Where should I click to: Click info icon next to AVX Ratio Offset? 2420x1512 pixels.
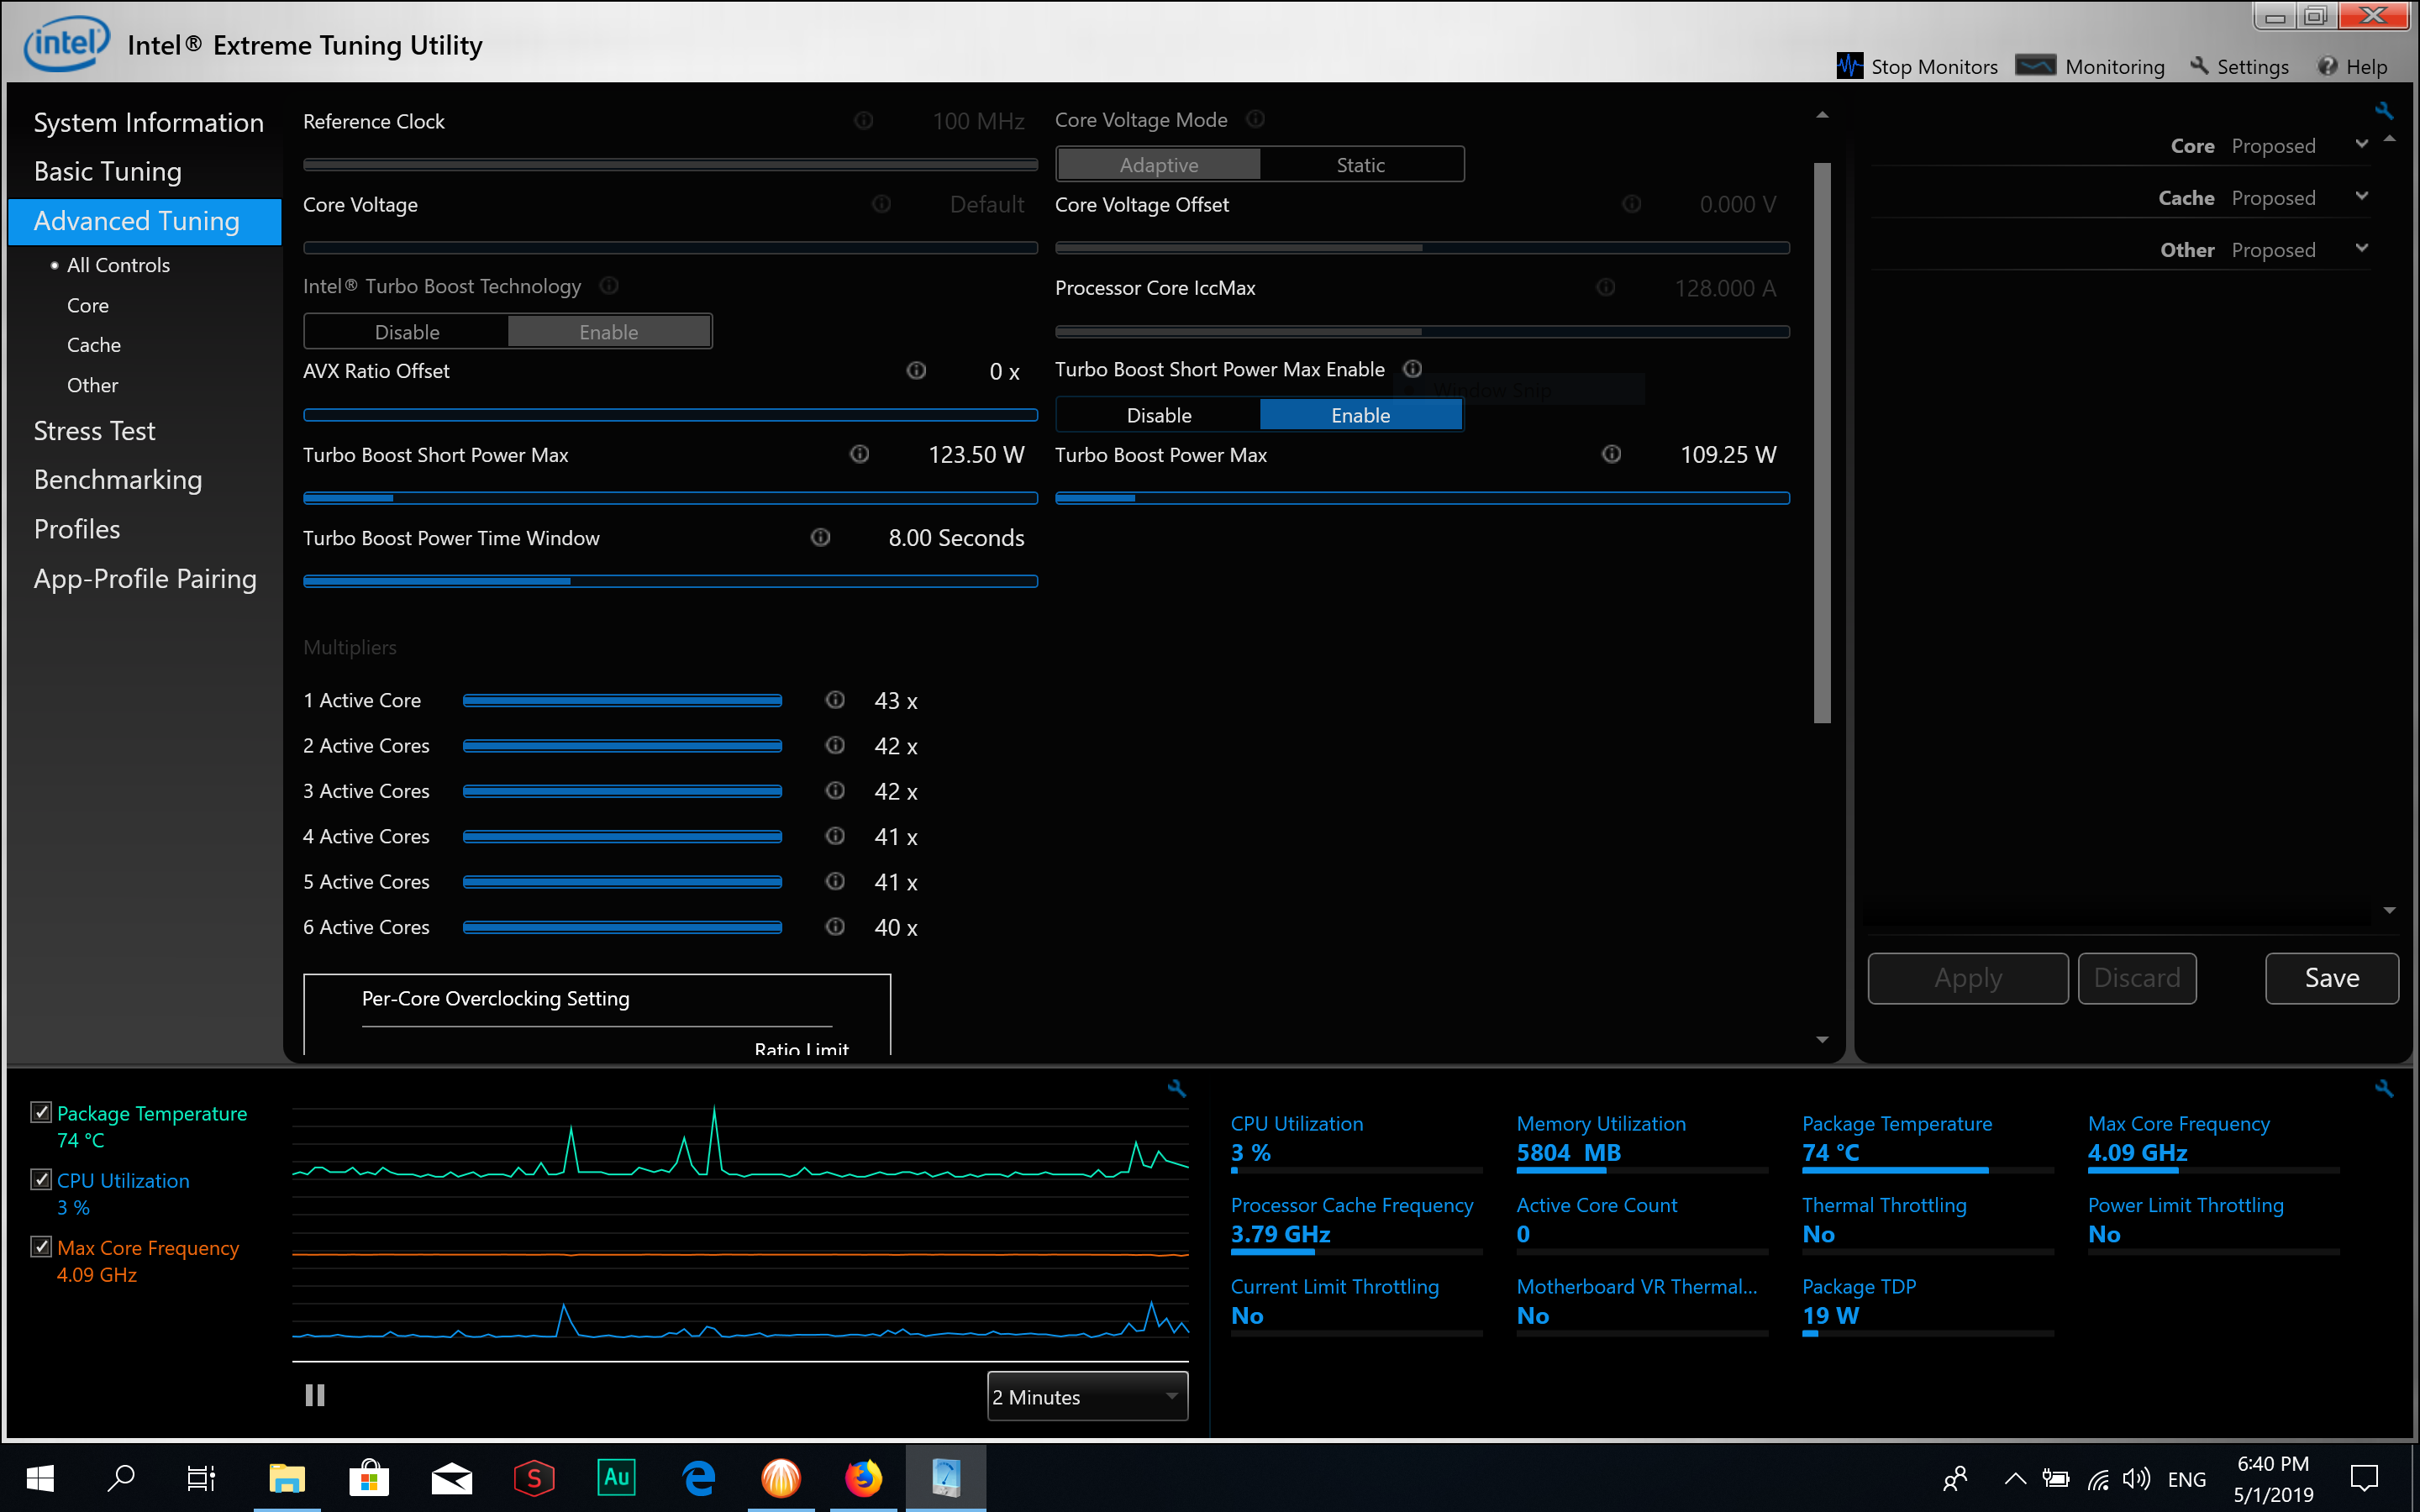tap(916, 371)
